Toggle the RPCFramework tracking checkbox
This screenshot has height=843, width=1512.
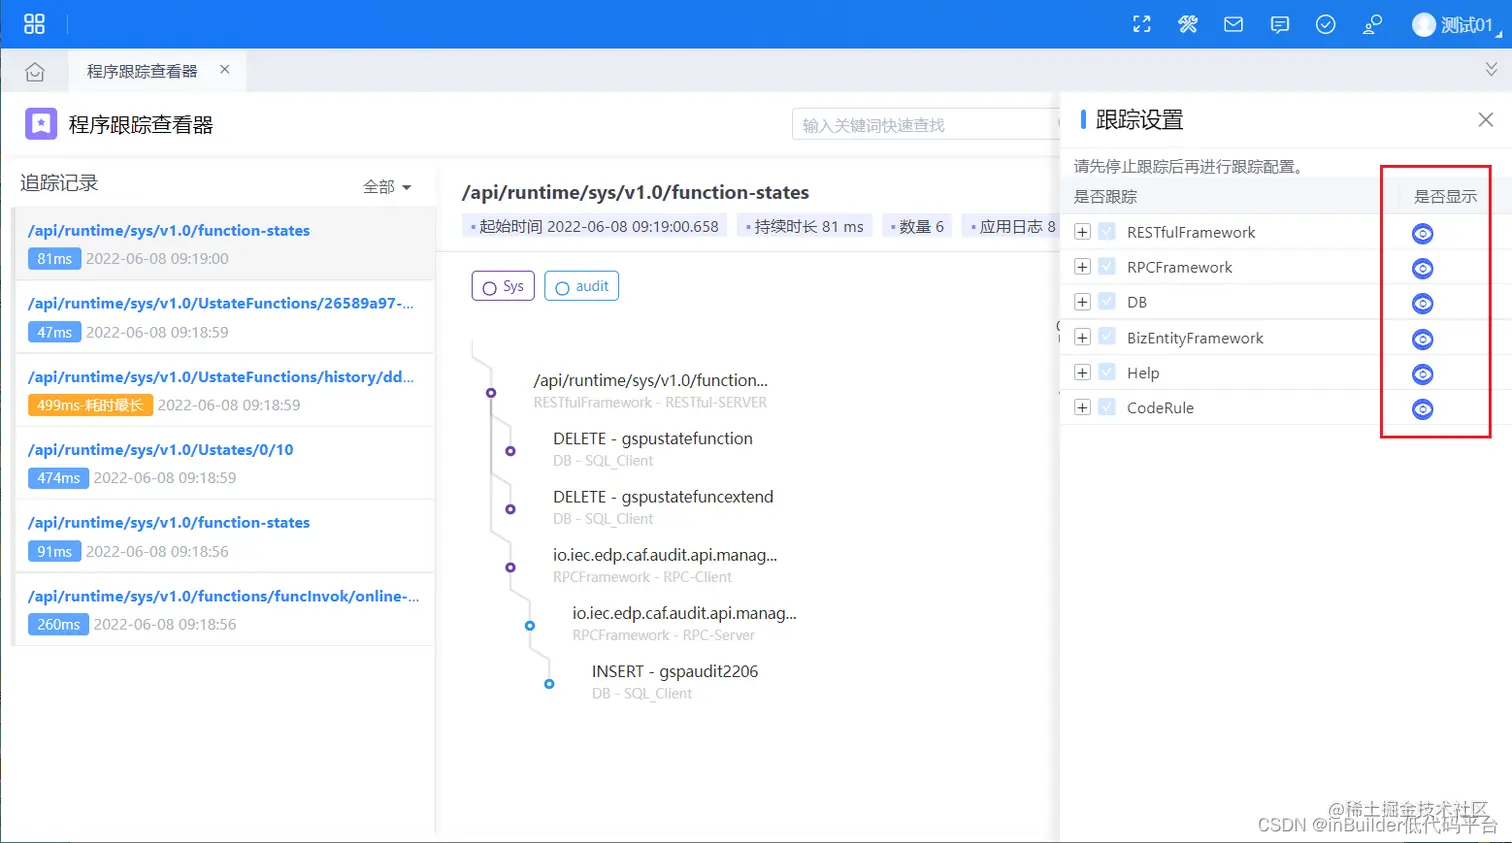[1107, 267]
